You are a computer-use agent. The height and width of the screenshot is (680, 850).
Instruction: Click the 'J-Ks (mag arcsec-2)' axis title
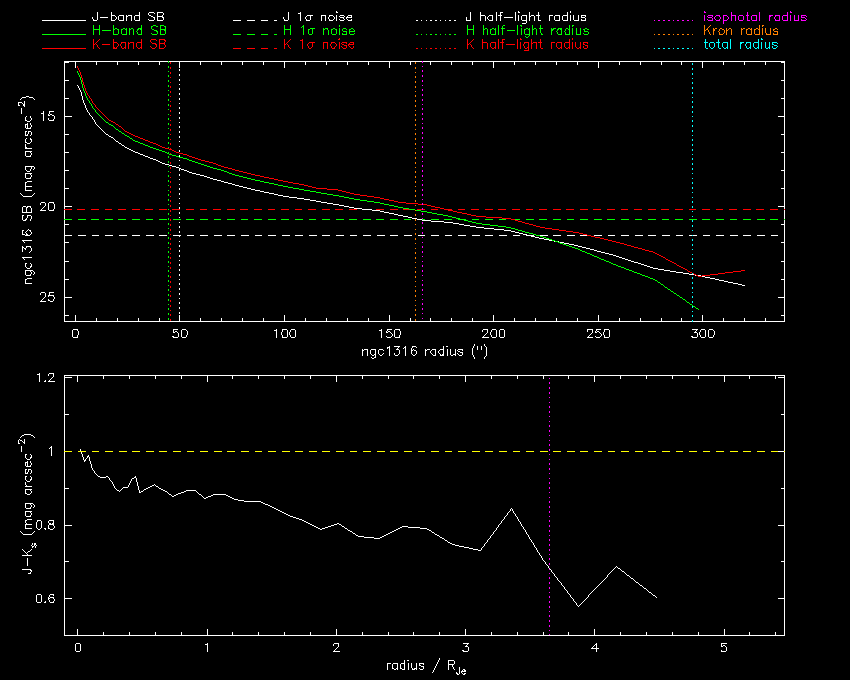[28, 504]
